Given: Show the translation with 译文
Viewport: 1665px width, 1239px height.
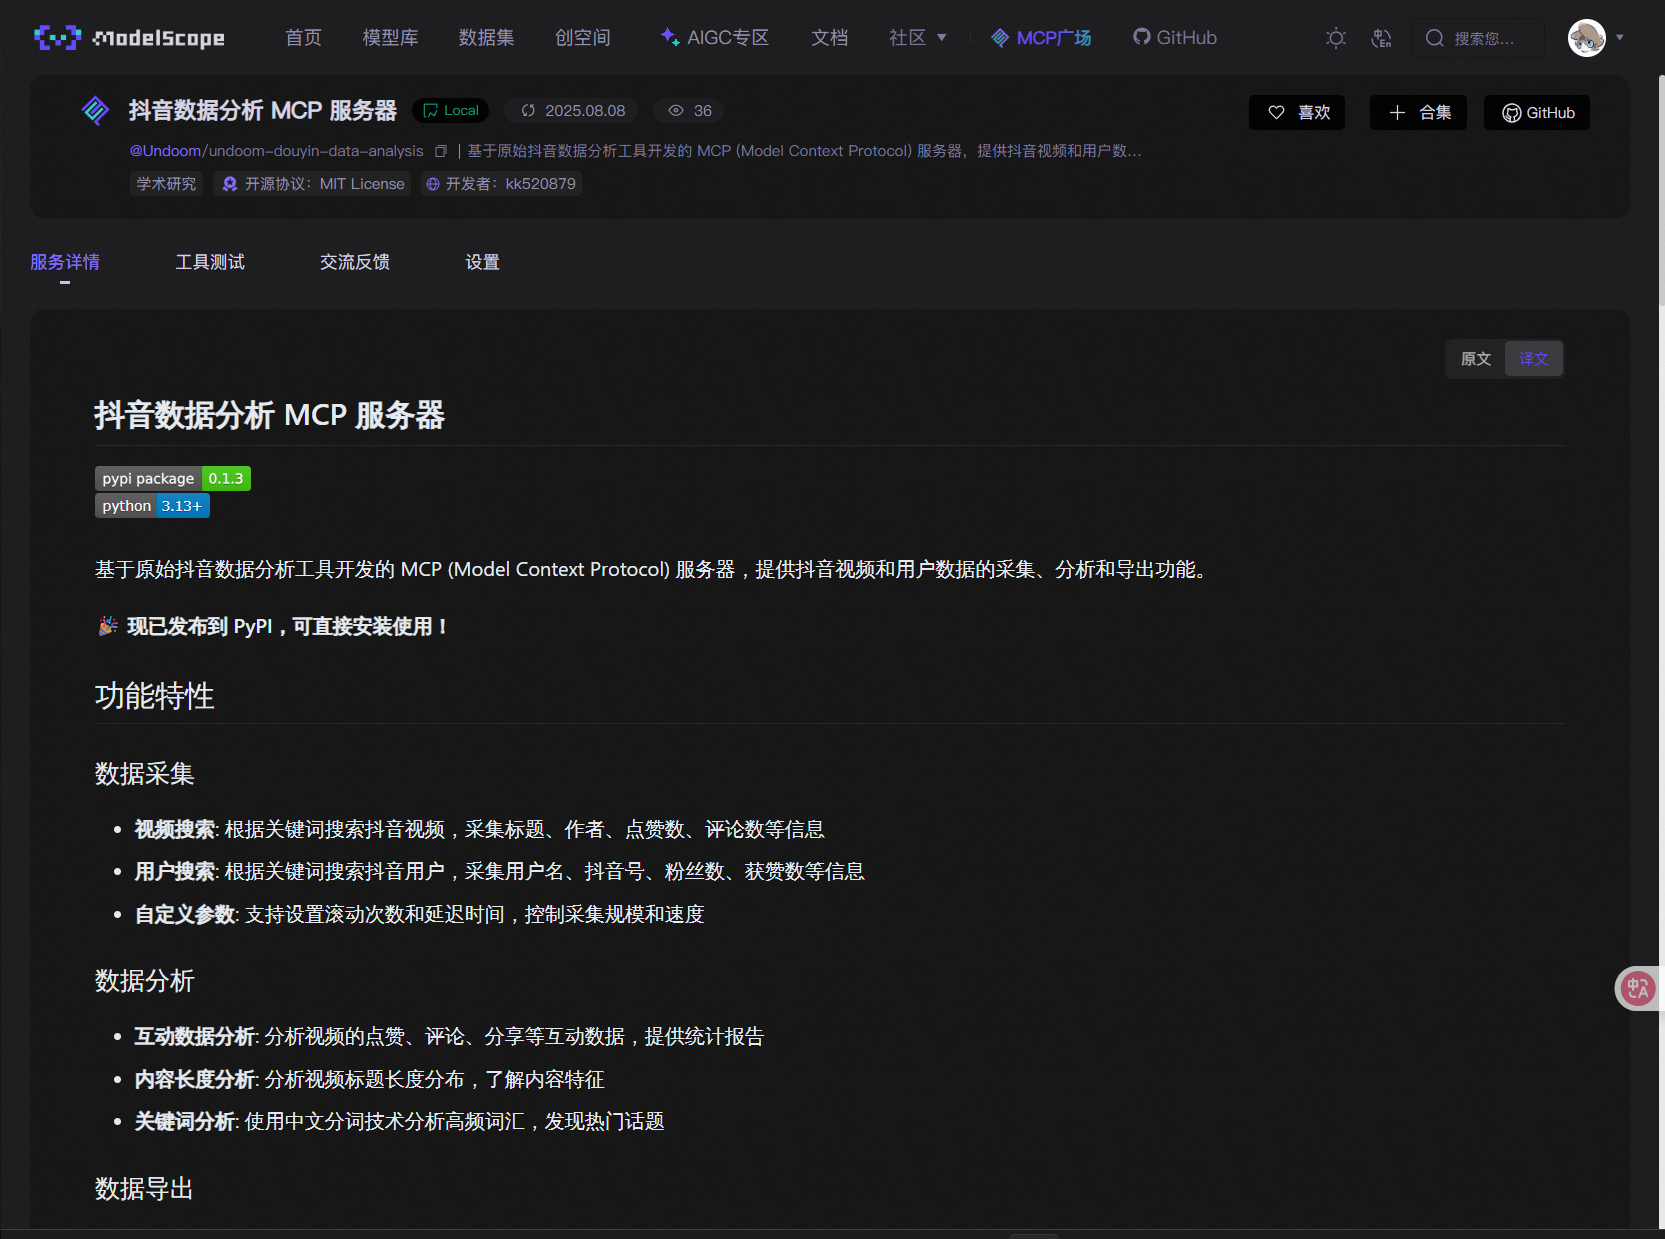Looking at the screenshot, I should (1534, 359).
